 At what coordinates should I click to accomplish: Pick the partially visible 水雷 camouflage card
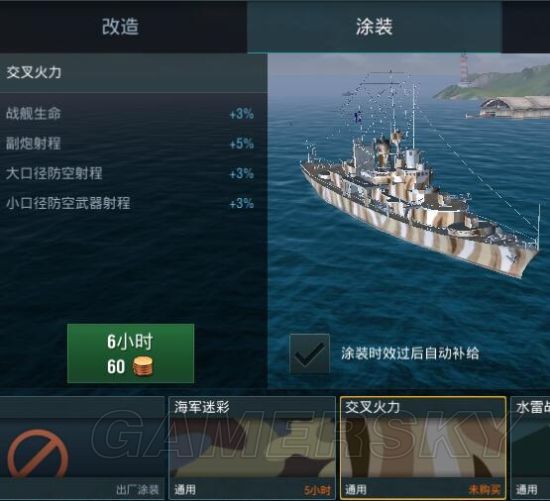click(530, 448)
